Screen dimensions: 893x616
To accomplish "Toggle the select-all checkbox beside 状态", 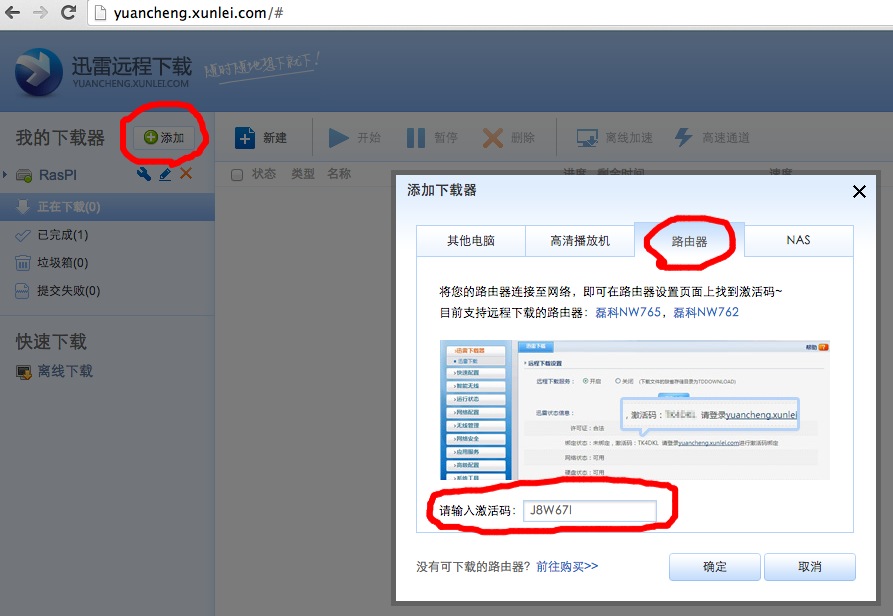I will (x=237, y=175).
